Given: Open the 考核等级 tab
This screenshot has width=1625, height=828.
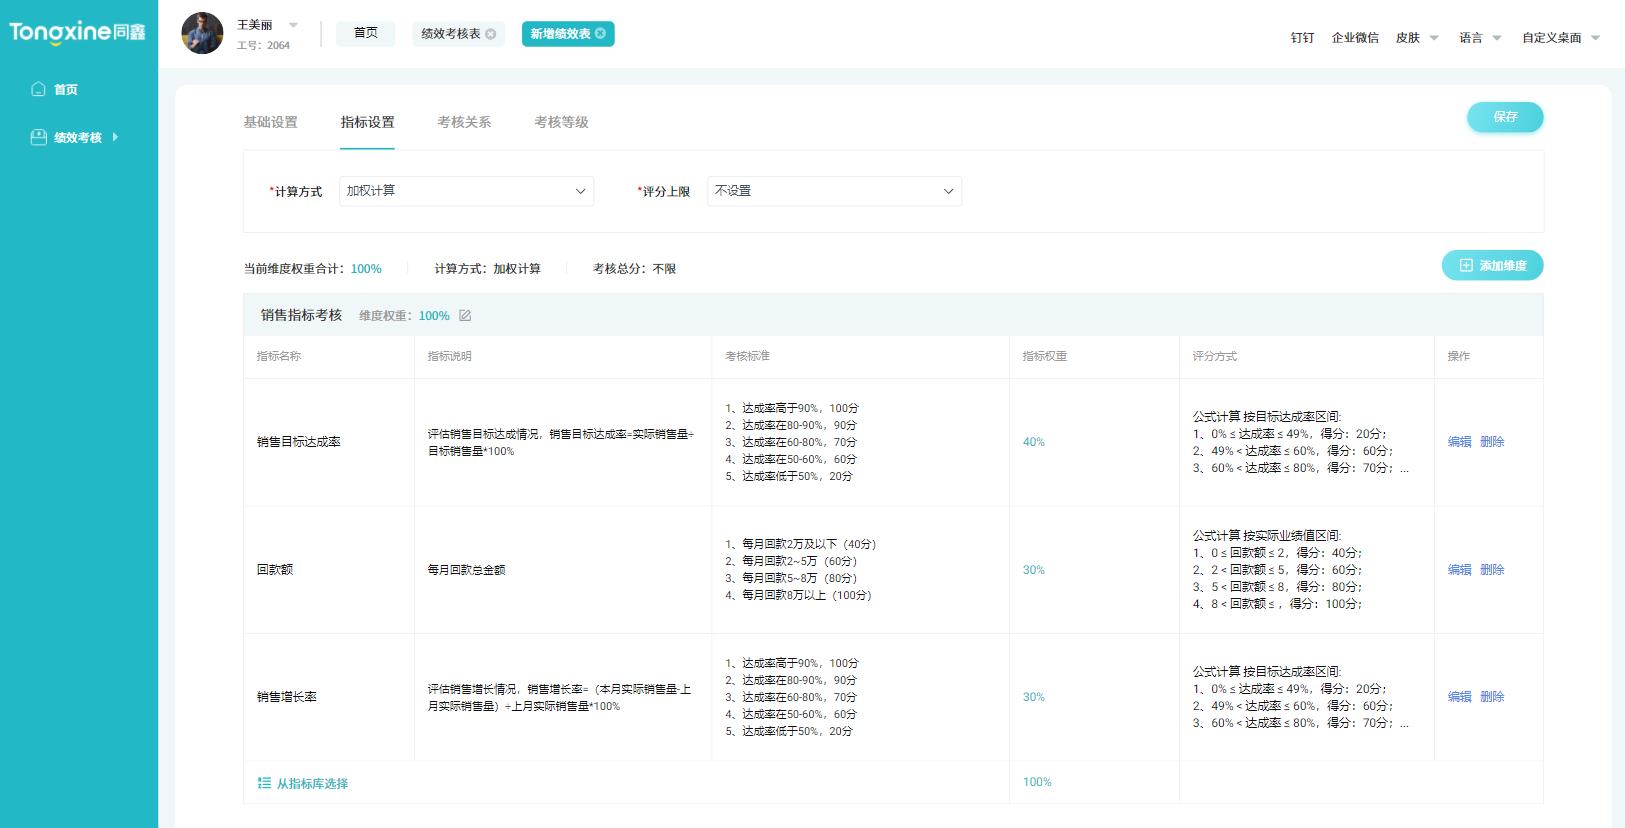Looking at the screenshot, I should (561, 122).
